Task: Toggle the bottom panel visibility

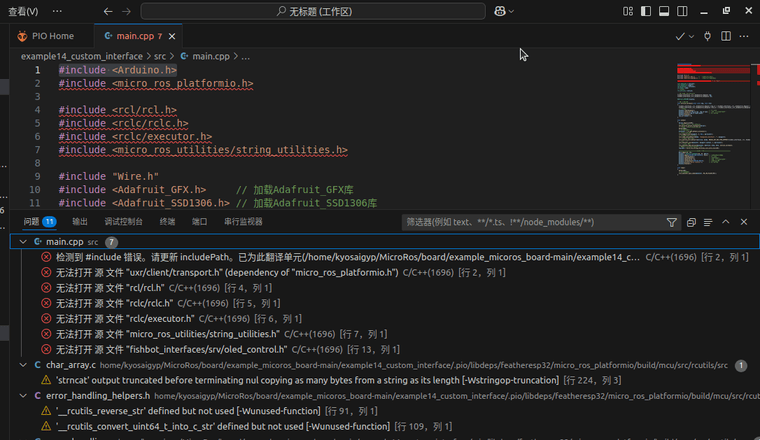Action: click(664, 11)
